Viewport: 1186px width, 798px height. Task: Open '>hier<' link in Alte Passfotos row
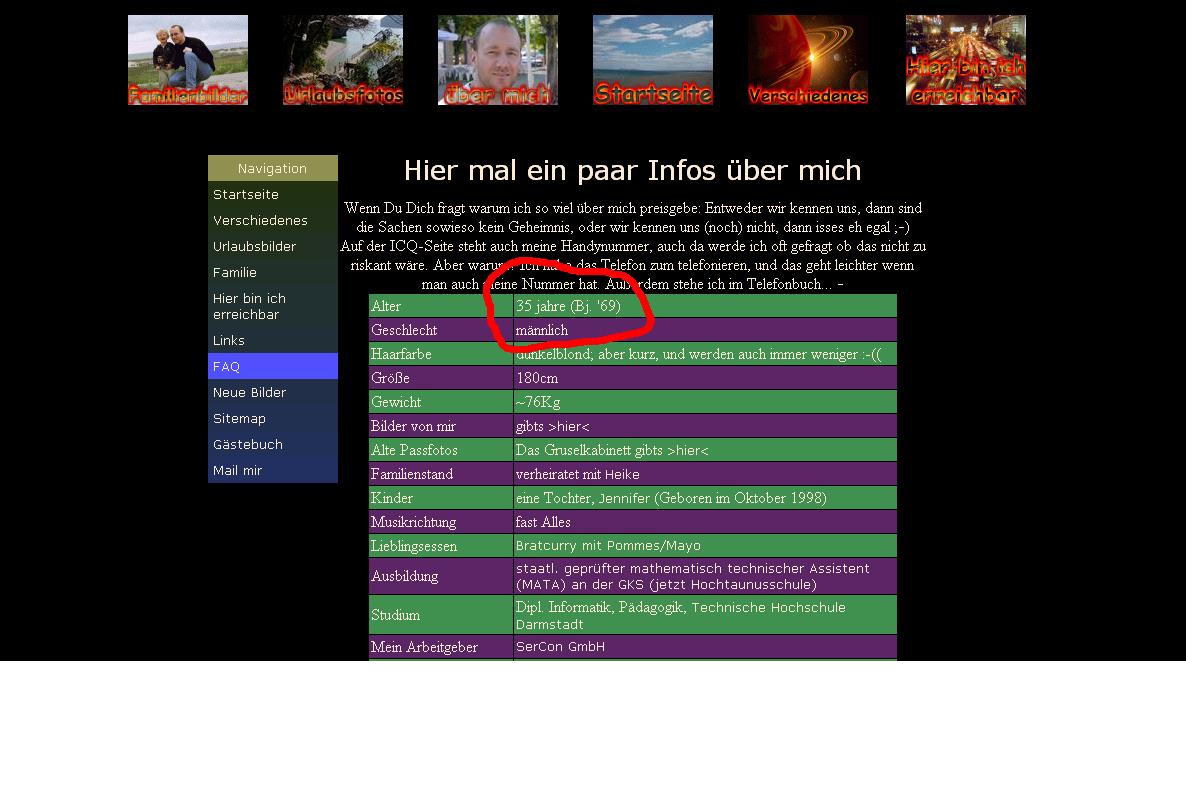[x=687, y=450]
